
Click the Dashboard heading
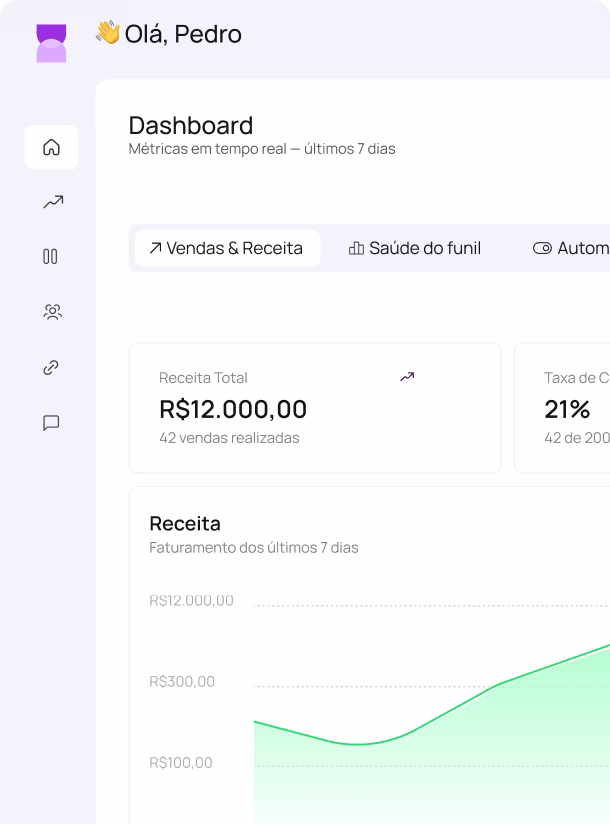191,126
